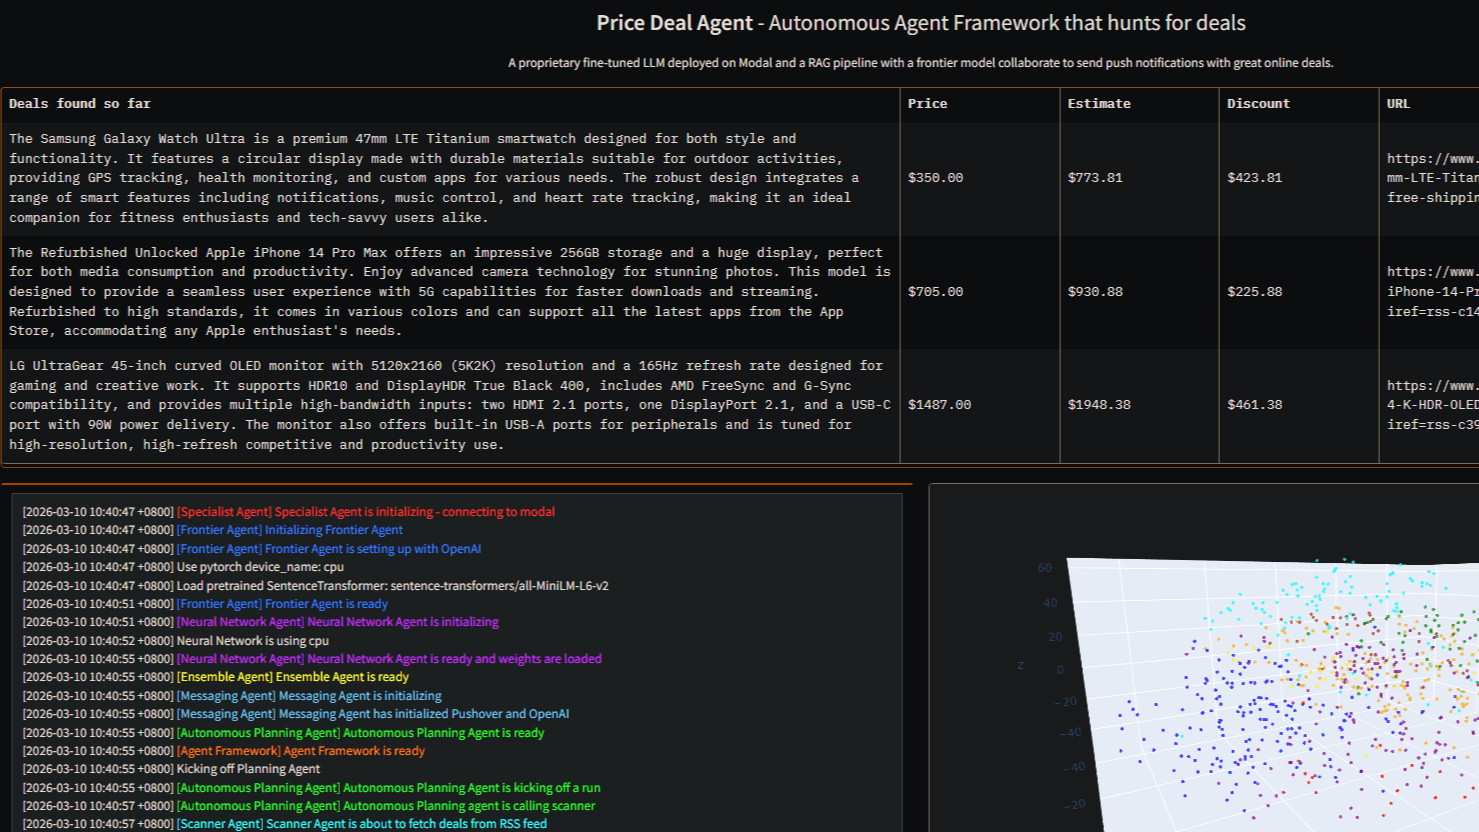This screenshot has width=1479, height=832.
Task: Click the "Scanner Agent is about to fetch deals" line
Action: tap(284, 824)
